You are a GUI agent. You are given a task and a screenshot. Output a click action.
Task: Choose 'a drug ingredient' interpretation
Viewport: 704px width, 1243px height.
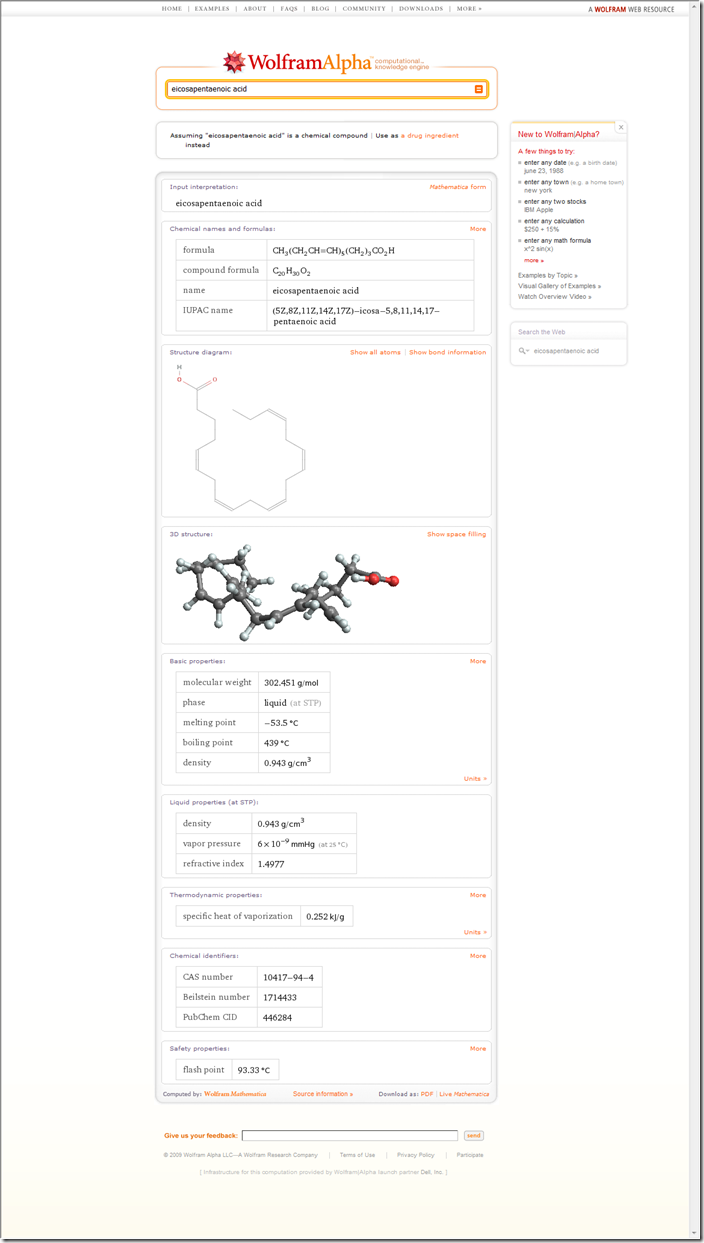(430, 135)
